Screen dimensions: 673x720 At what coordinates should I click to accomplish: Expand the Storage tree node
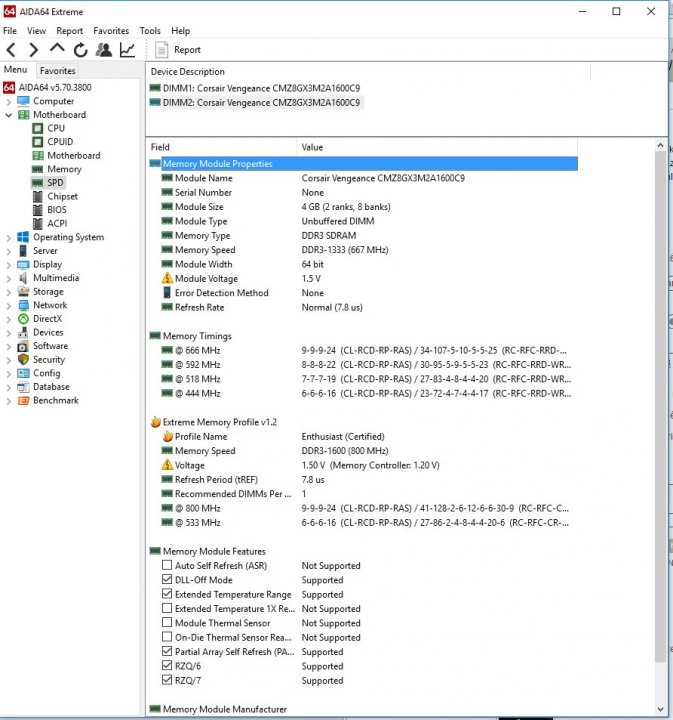[x=8, y=292]
